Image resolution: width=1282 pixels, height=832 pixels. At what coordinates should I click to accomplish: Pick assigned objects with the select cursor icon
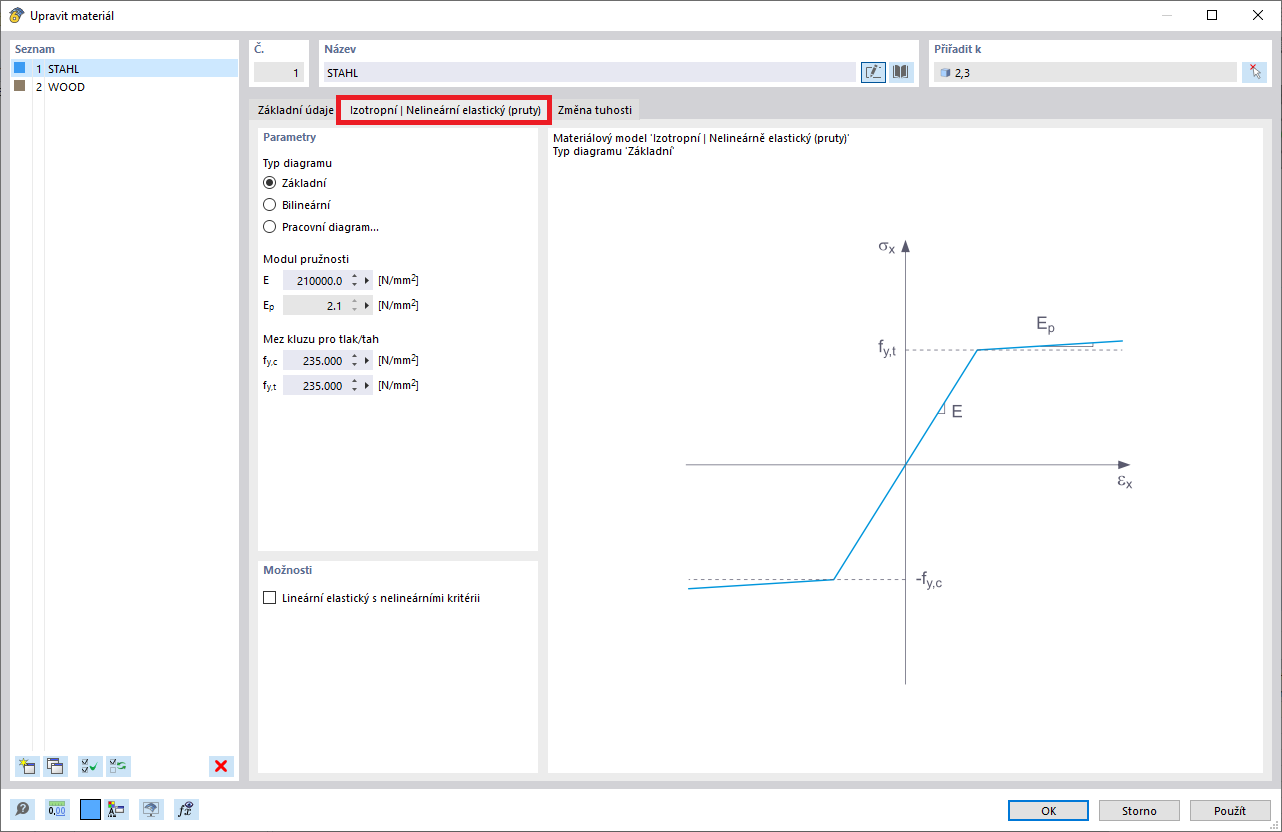pos(1254,72)
